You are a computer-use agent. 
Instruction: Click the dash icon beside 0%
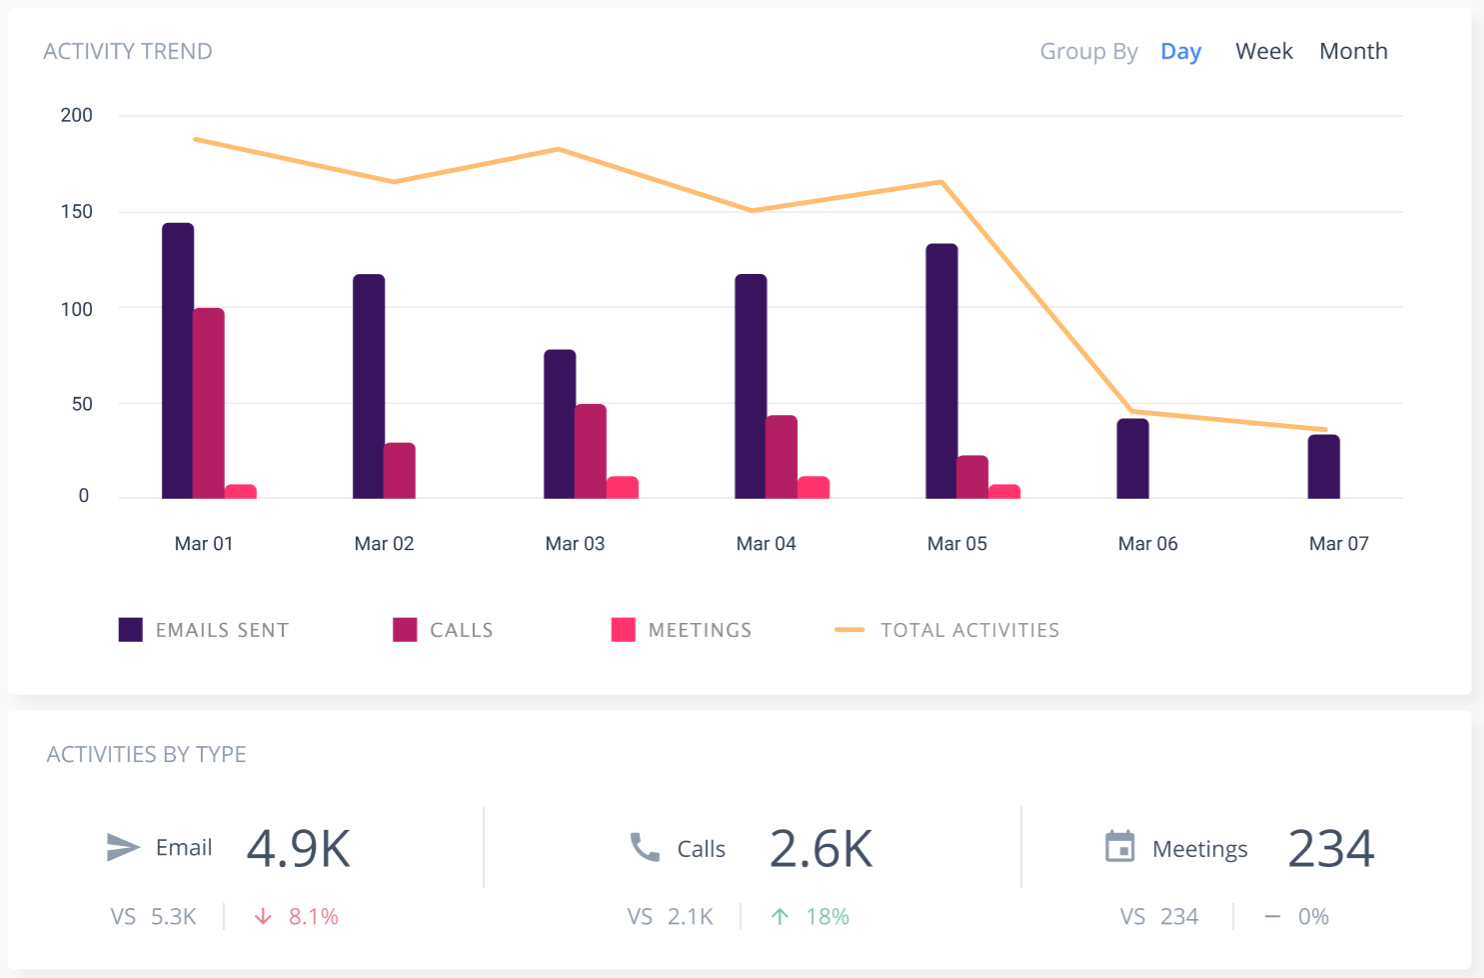1272,917
